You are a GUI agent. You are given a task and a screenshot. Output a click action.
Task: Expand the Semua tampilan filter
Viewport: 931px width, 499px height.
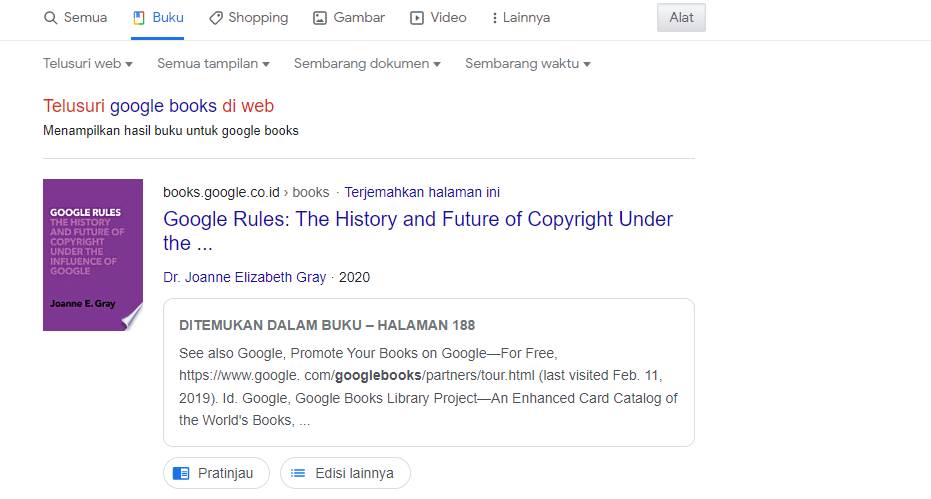213,64
